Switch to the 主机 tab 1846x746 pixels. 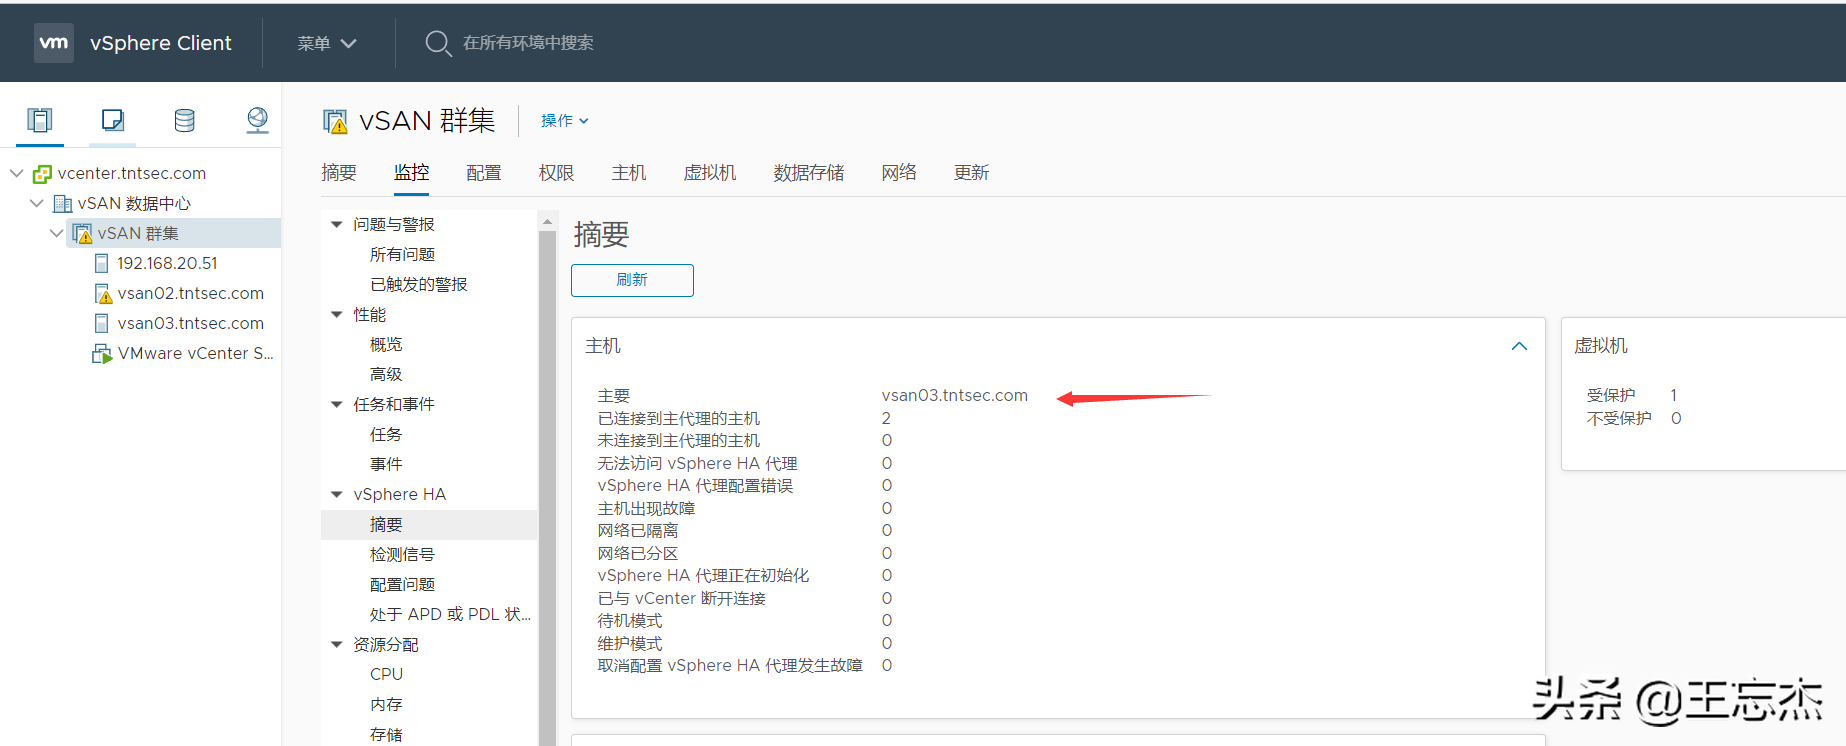[629, 173]
